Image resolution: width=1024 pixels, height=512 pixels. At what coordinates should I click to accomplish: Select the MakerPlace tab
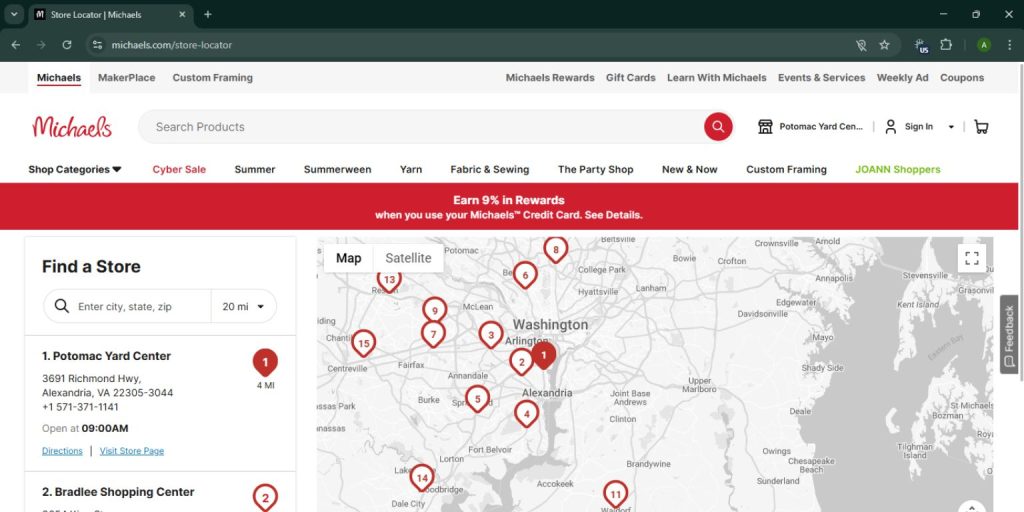pyautogui.click(x=127, y=78)
